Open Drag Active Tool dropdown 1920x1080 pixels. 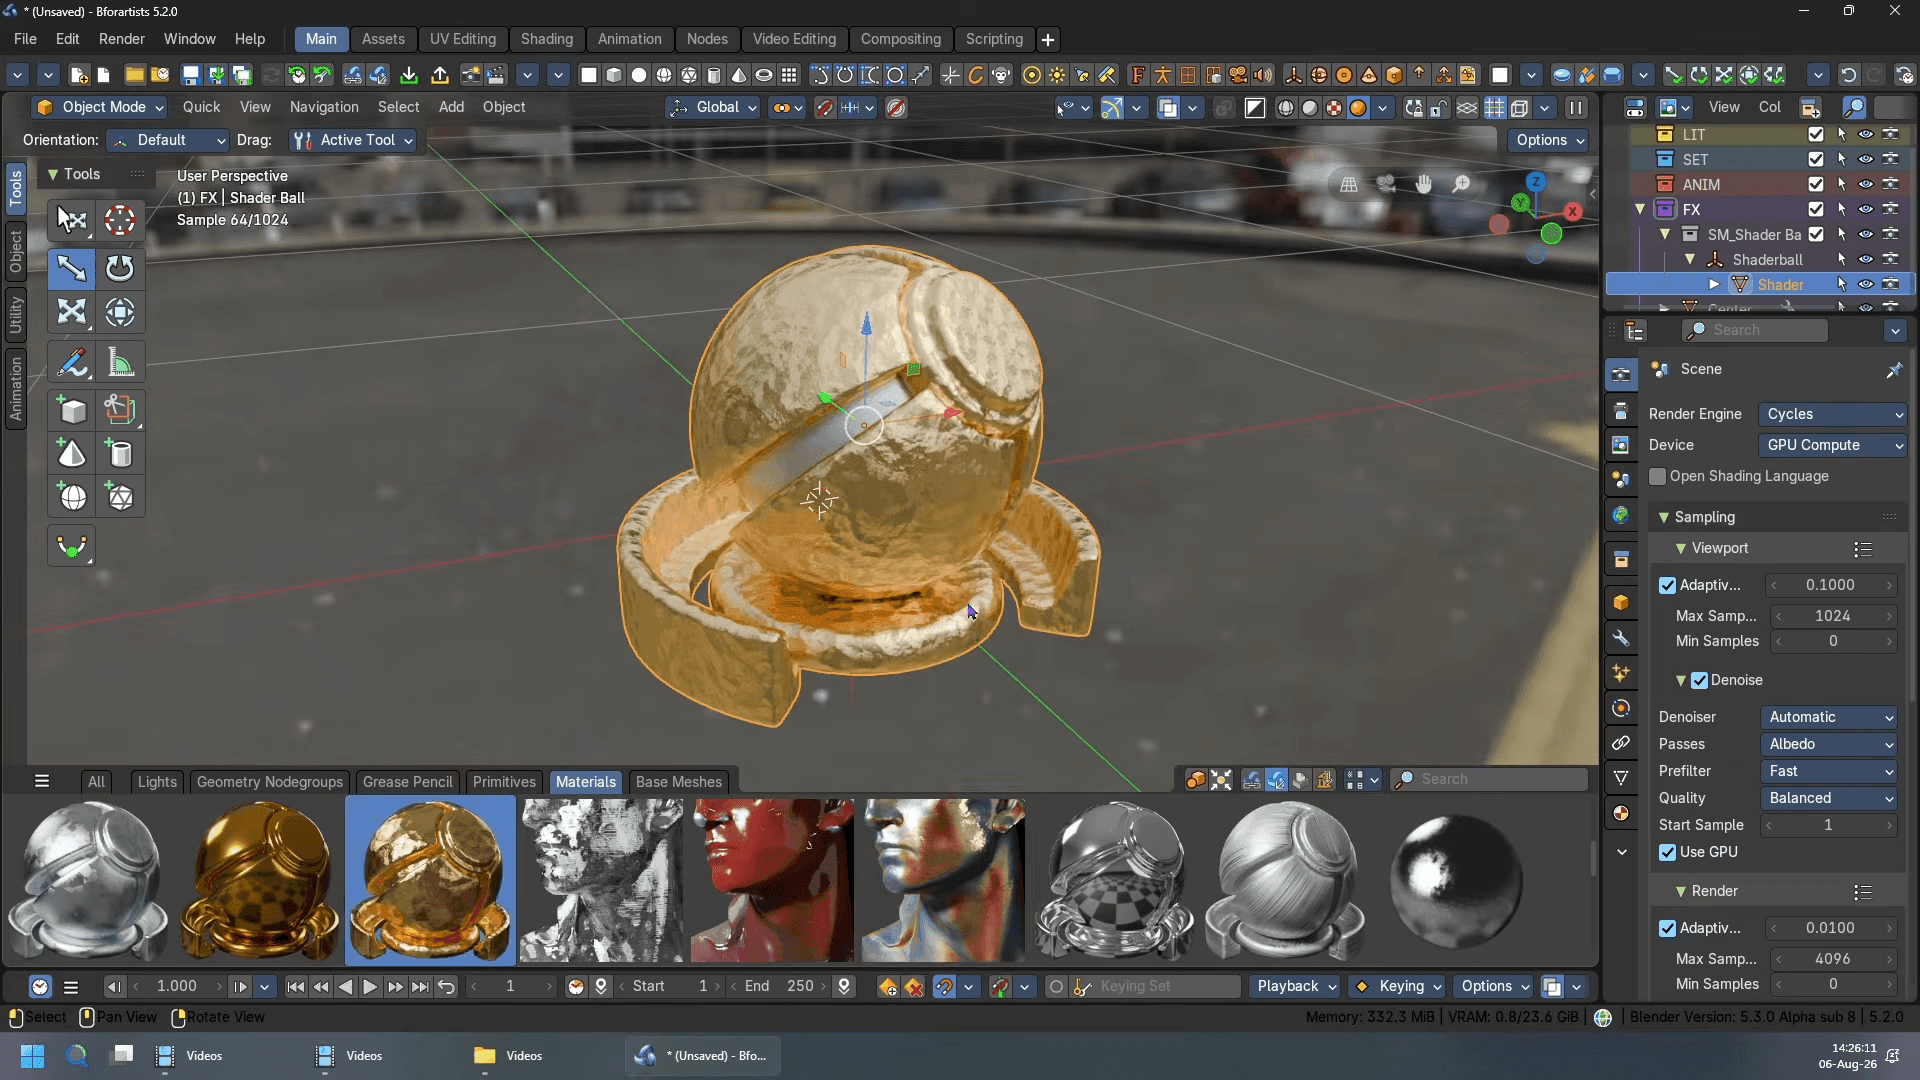point(353,140)
